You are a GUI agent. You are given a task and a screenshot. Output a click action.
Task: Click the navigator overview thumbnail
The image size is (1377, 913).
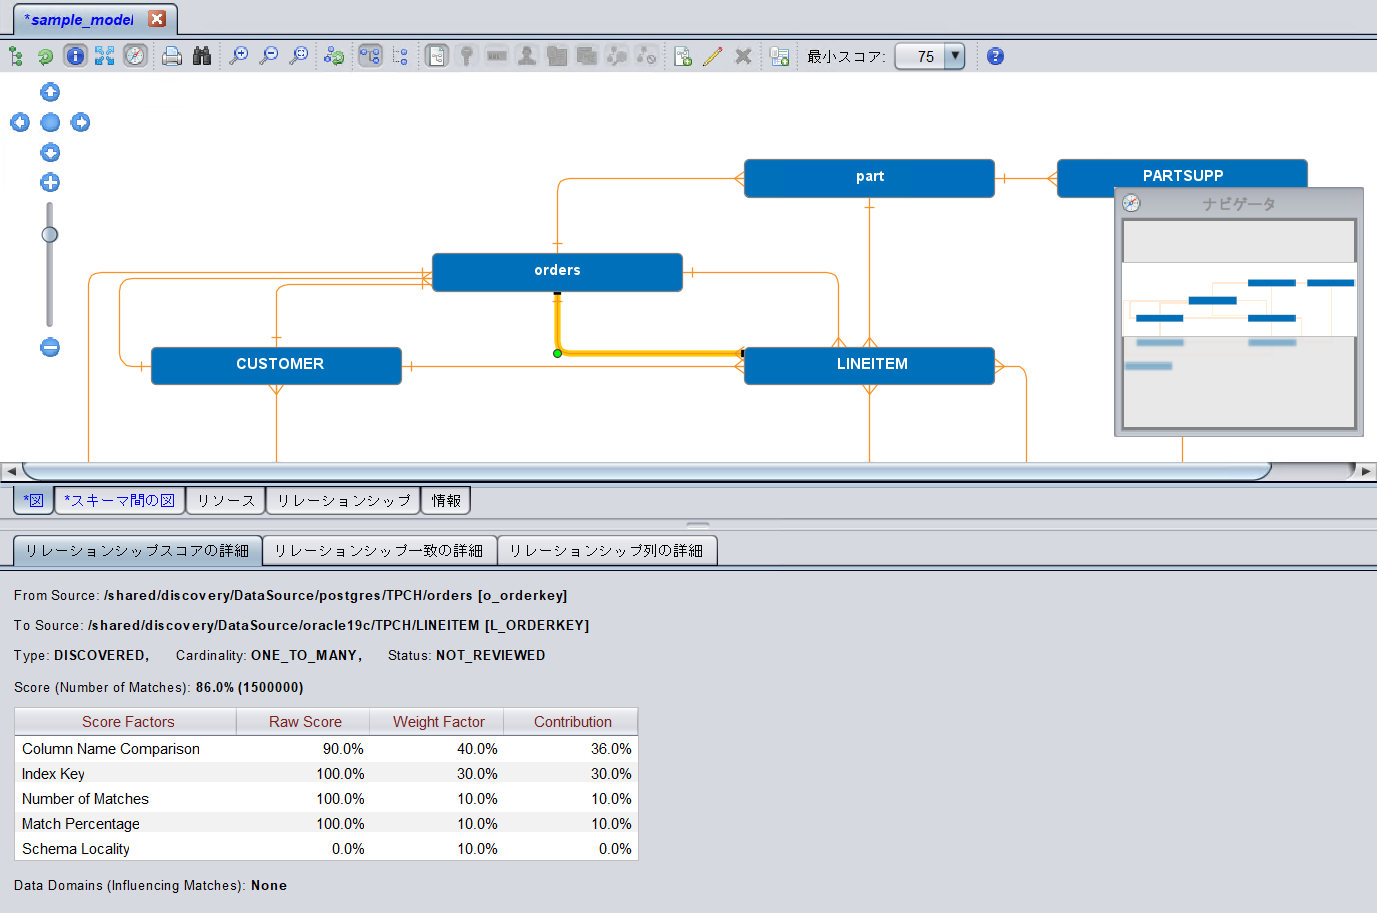(1239, 325)
